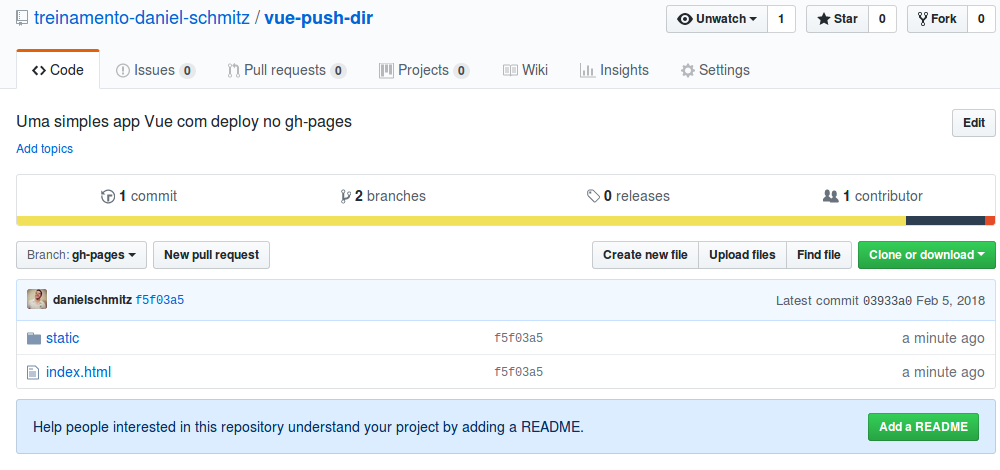Open the Insights tab
The image size is (1000, 470).
[x=614, y=70]
